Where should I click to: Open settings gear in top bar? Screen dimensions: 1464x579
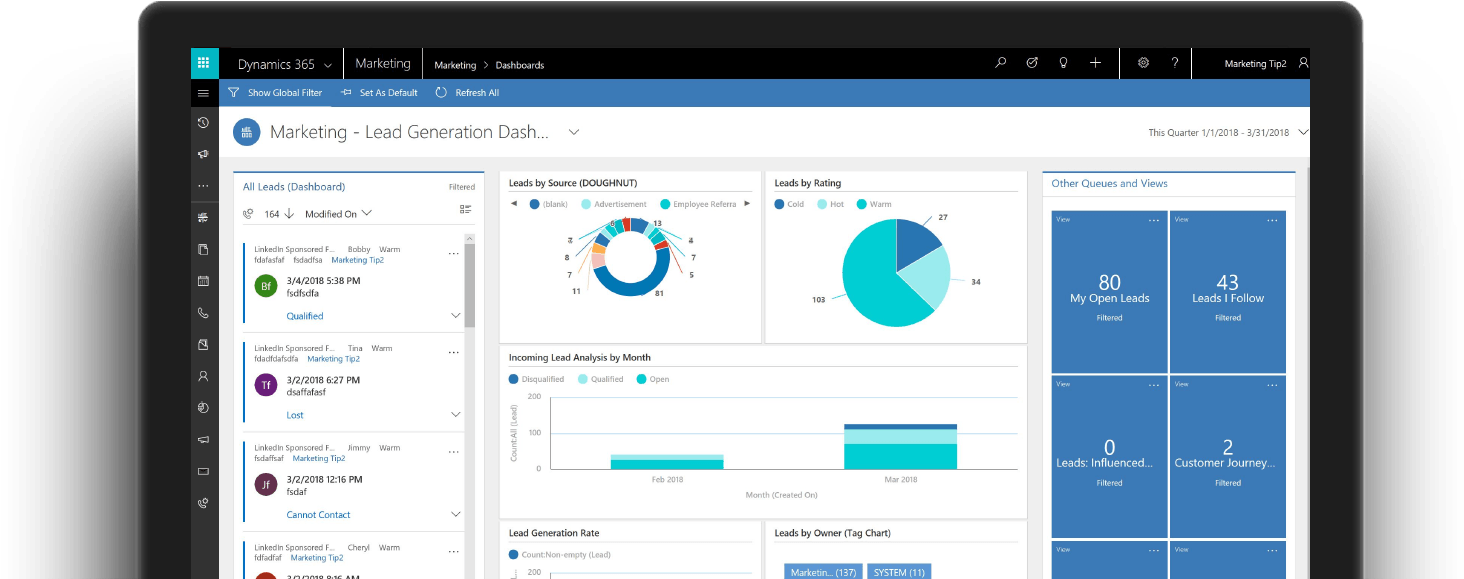[x=1143, y=63]
